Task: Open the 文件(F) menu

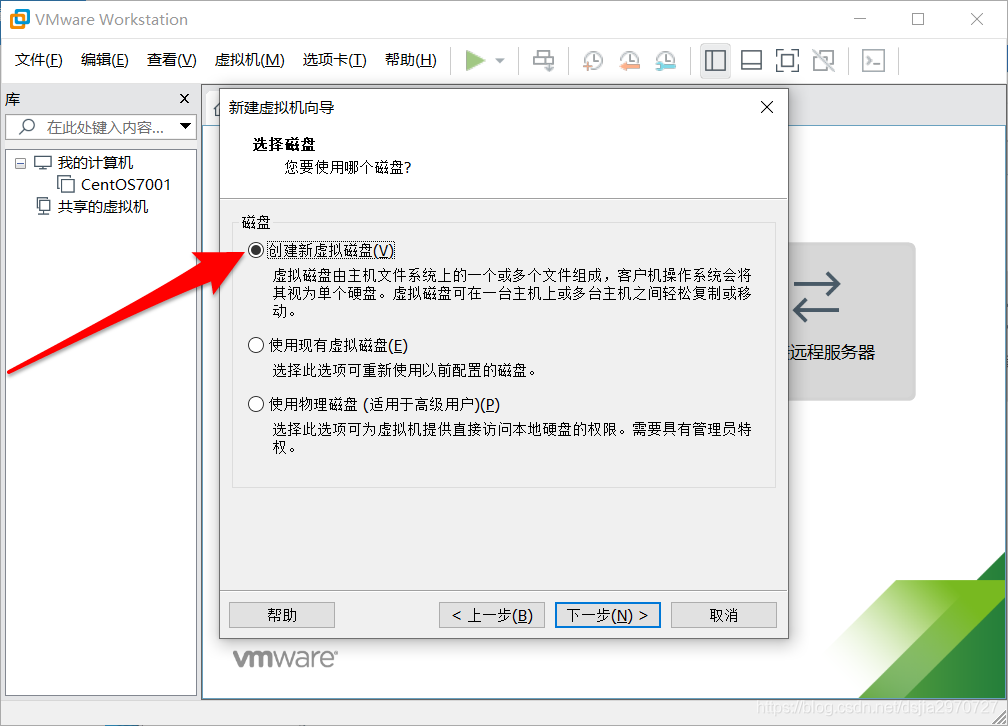Action: [x=39, y=60]
